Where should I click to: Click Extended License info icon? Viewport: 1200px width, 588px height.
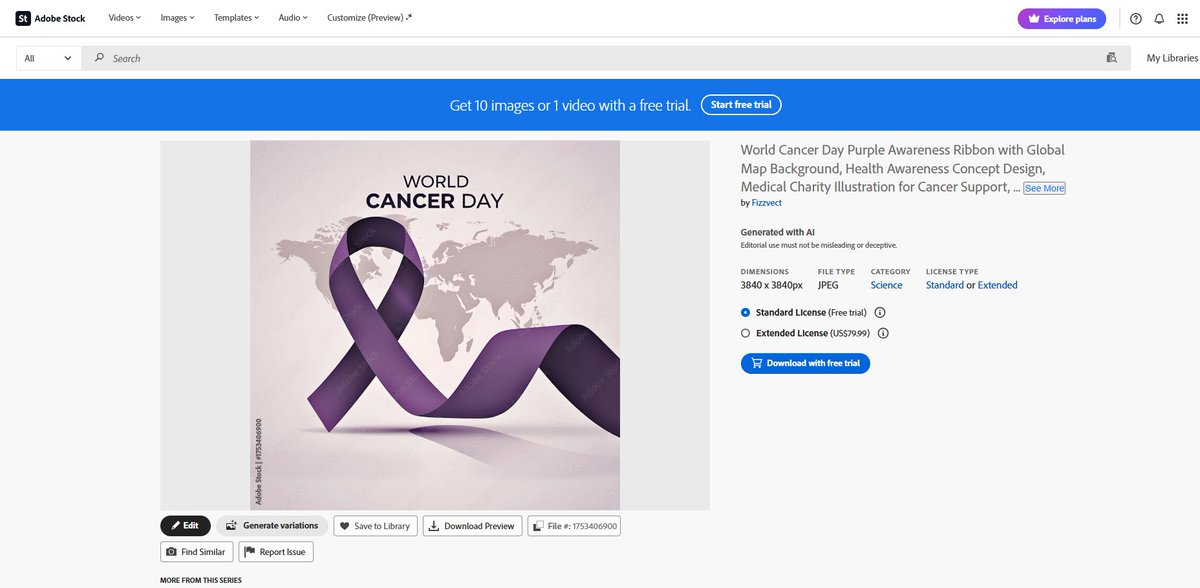[x=883, y=333]
